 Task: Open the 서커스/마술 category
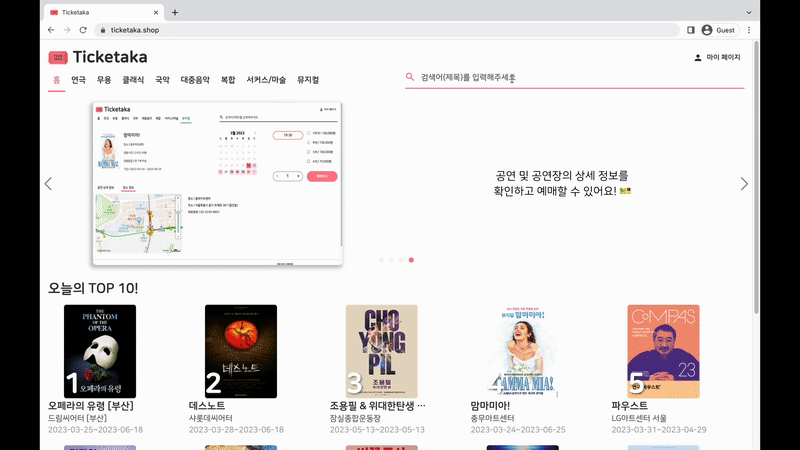[x=266, y=80]
